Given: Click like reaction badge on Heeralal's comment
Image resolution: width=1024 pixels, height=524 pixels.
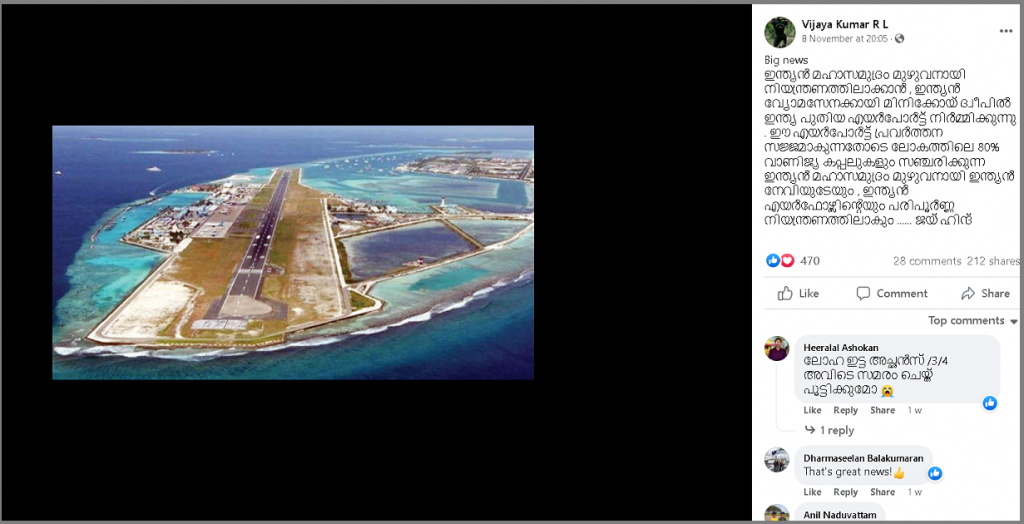Looking at the screenshot, I should (x=990, y=403).
